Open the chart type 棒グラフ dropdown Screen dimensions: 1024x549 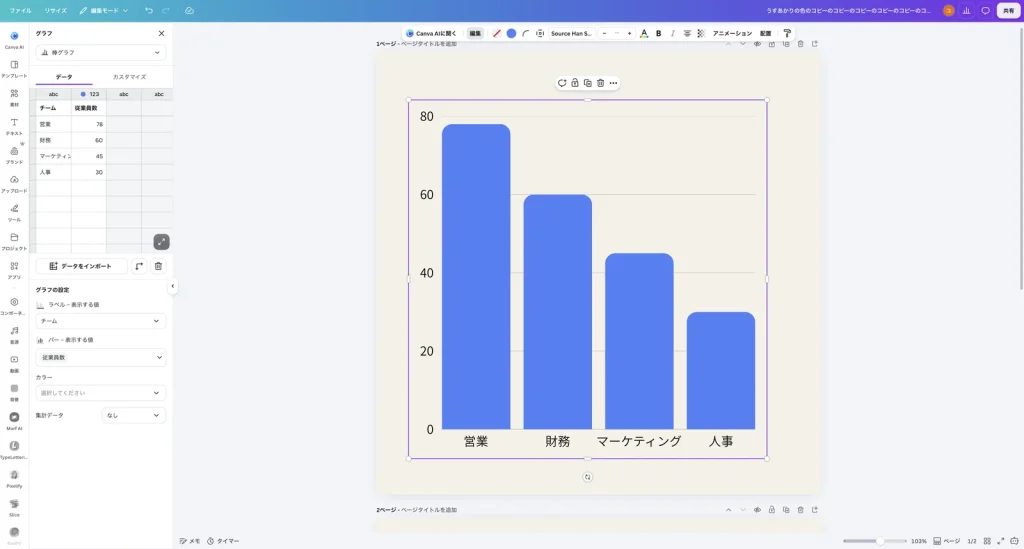coord(101,52)
